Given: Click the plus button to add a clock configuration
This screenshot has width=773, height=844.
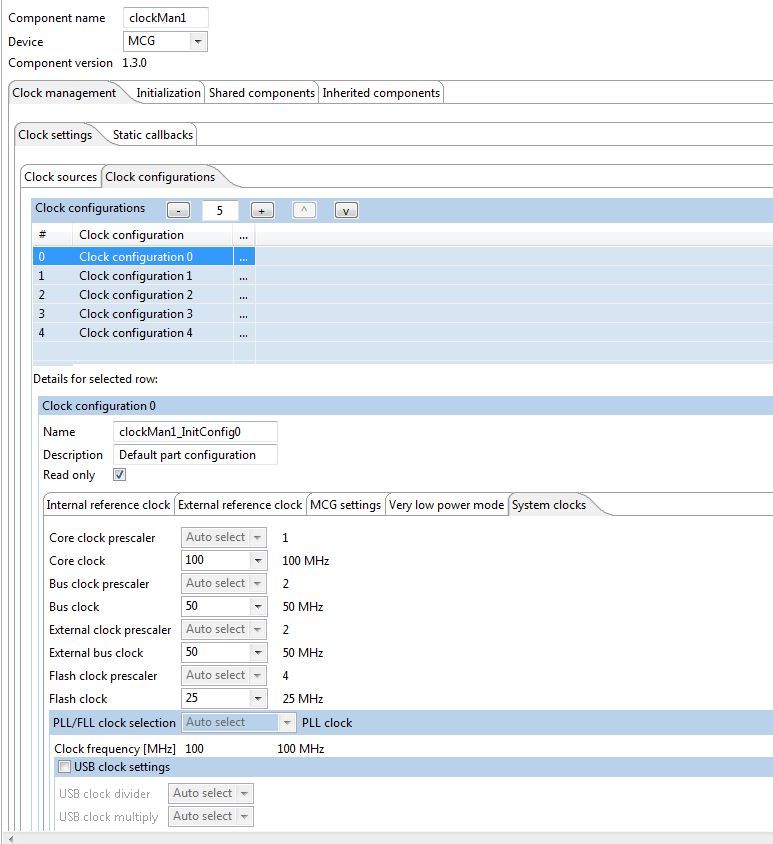Looking at the screenshot, I should pyautogui.click(x=262, y=210).
